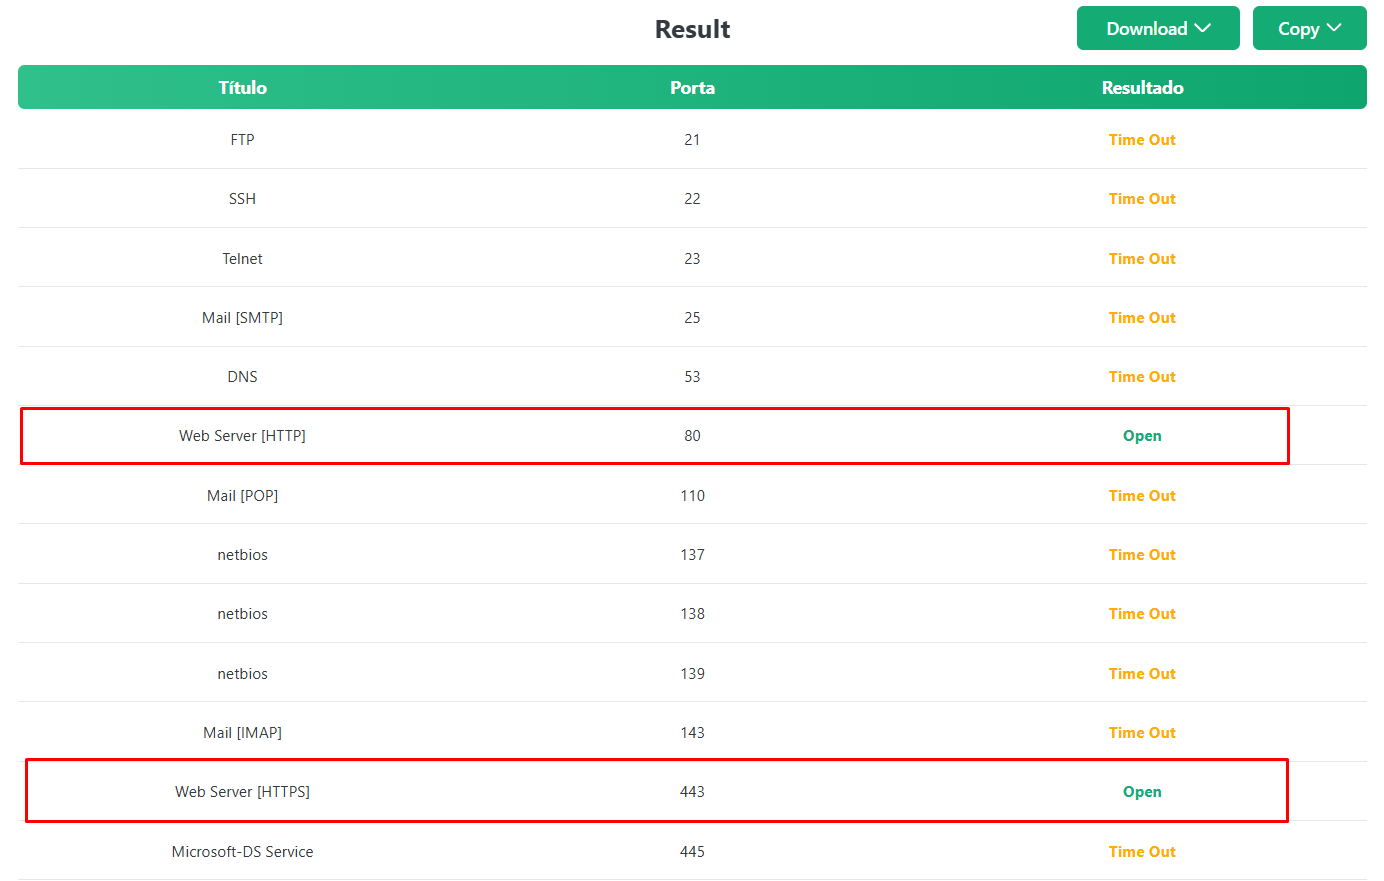Click the Porta column header
Image resolution: width=1384 pixels, height=881 pixels.
[692, 87]
